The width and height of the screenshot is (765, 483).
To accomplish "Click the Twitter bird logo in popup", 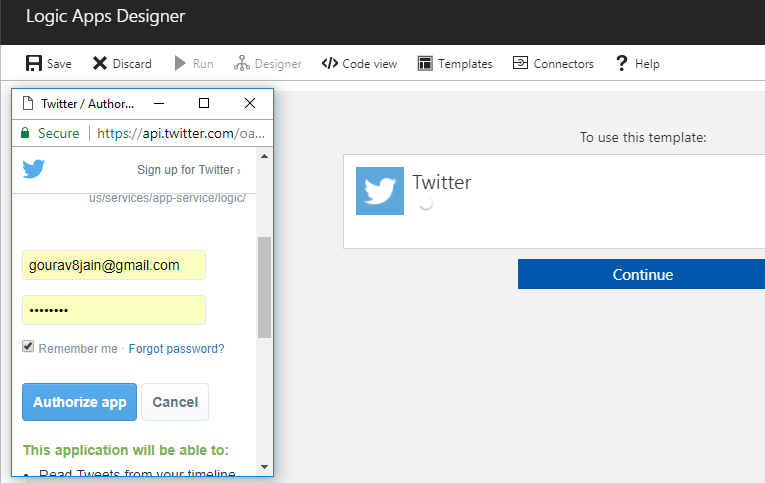I will click(x=34, y=169).
